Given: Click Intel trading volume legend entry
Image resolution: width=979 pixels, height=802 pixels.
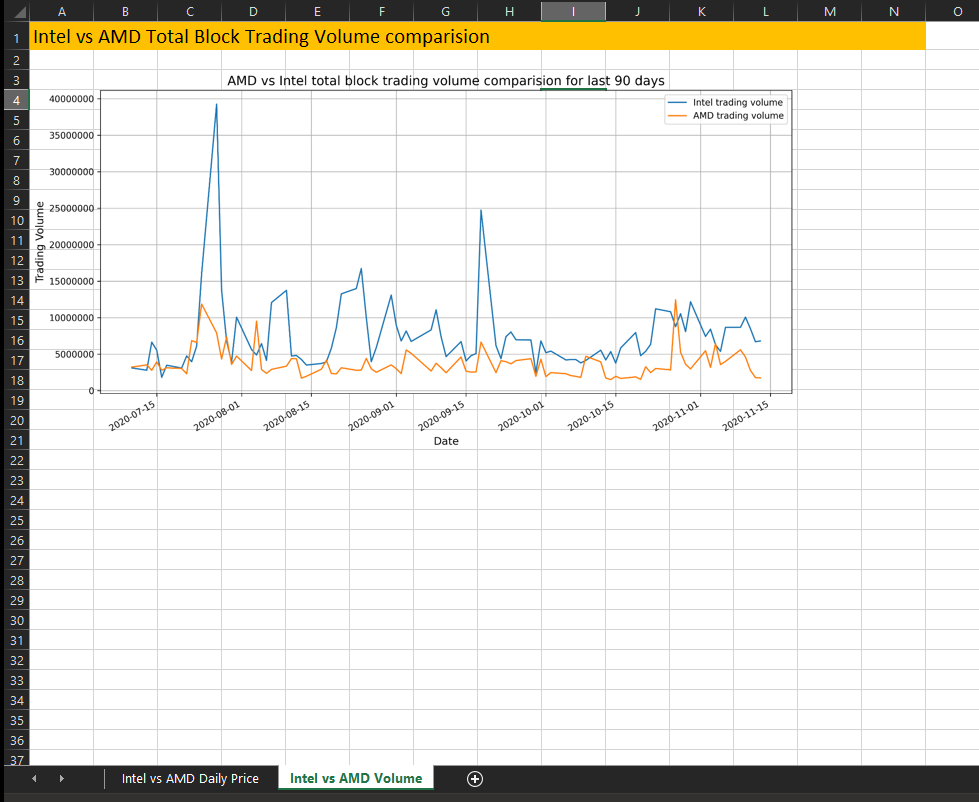Looking at the screenshot, I should click(726, 102).
